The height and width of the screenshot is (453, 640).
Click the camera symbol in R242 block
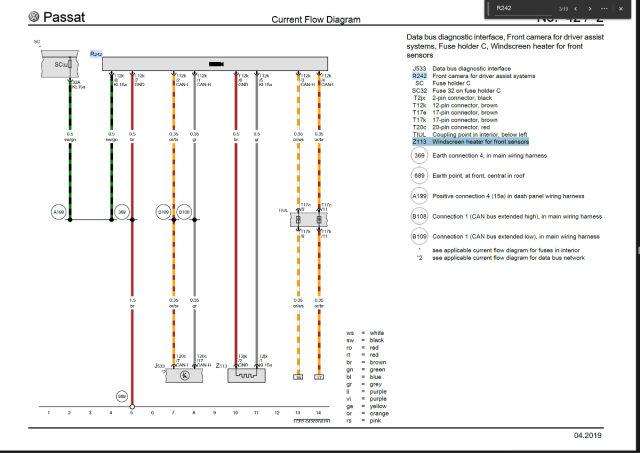[x=214, y=62]
